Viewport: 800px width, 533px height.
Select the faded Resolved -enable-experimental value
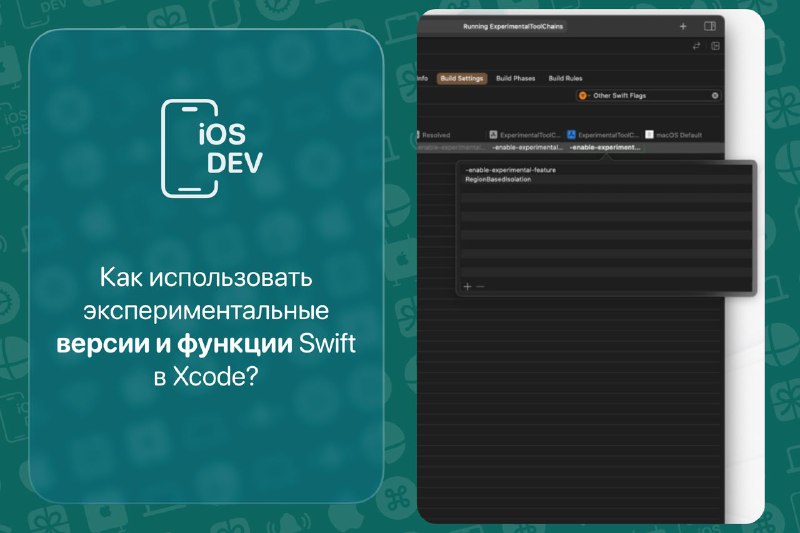[x=452, y=147]
